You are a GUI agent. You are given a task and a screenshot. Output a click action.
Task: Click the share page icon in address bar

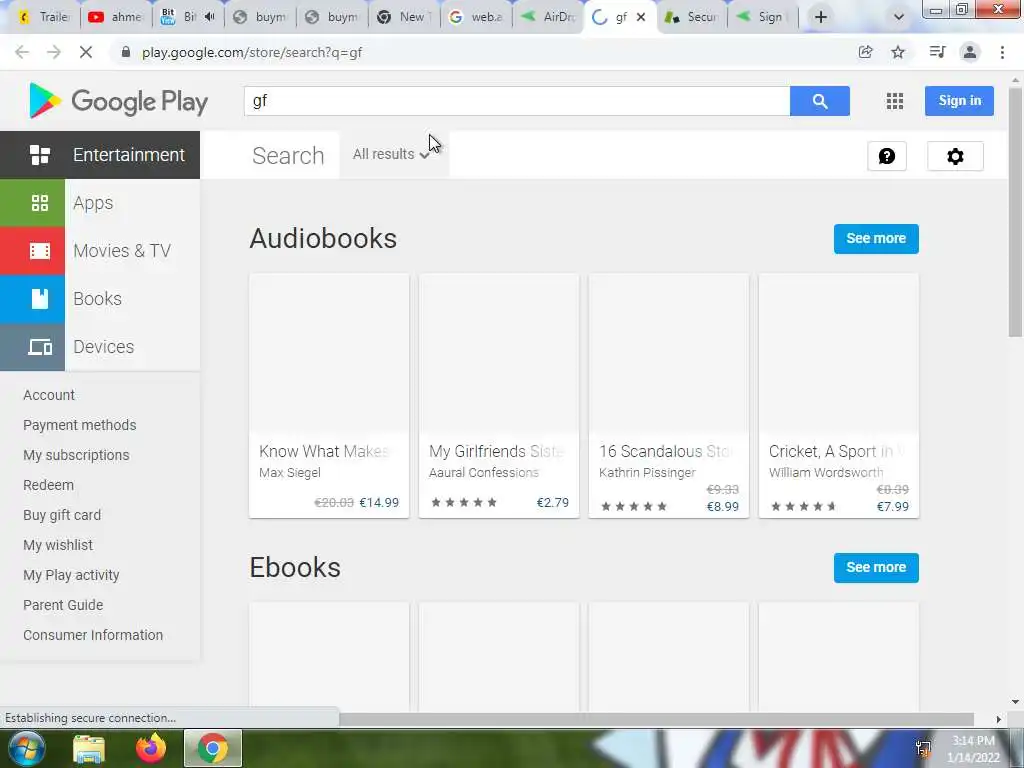865,52
